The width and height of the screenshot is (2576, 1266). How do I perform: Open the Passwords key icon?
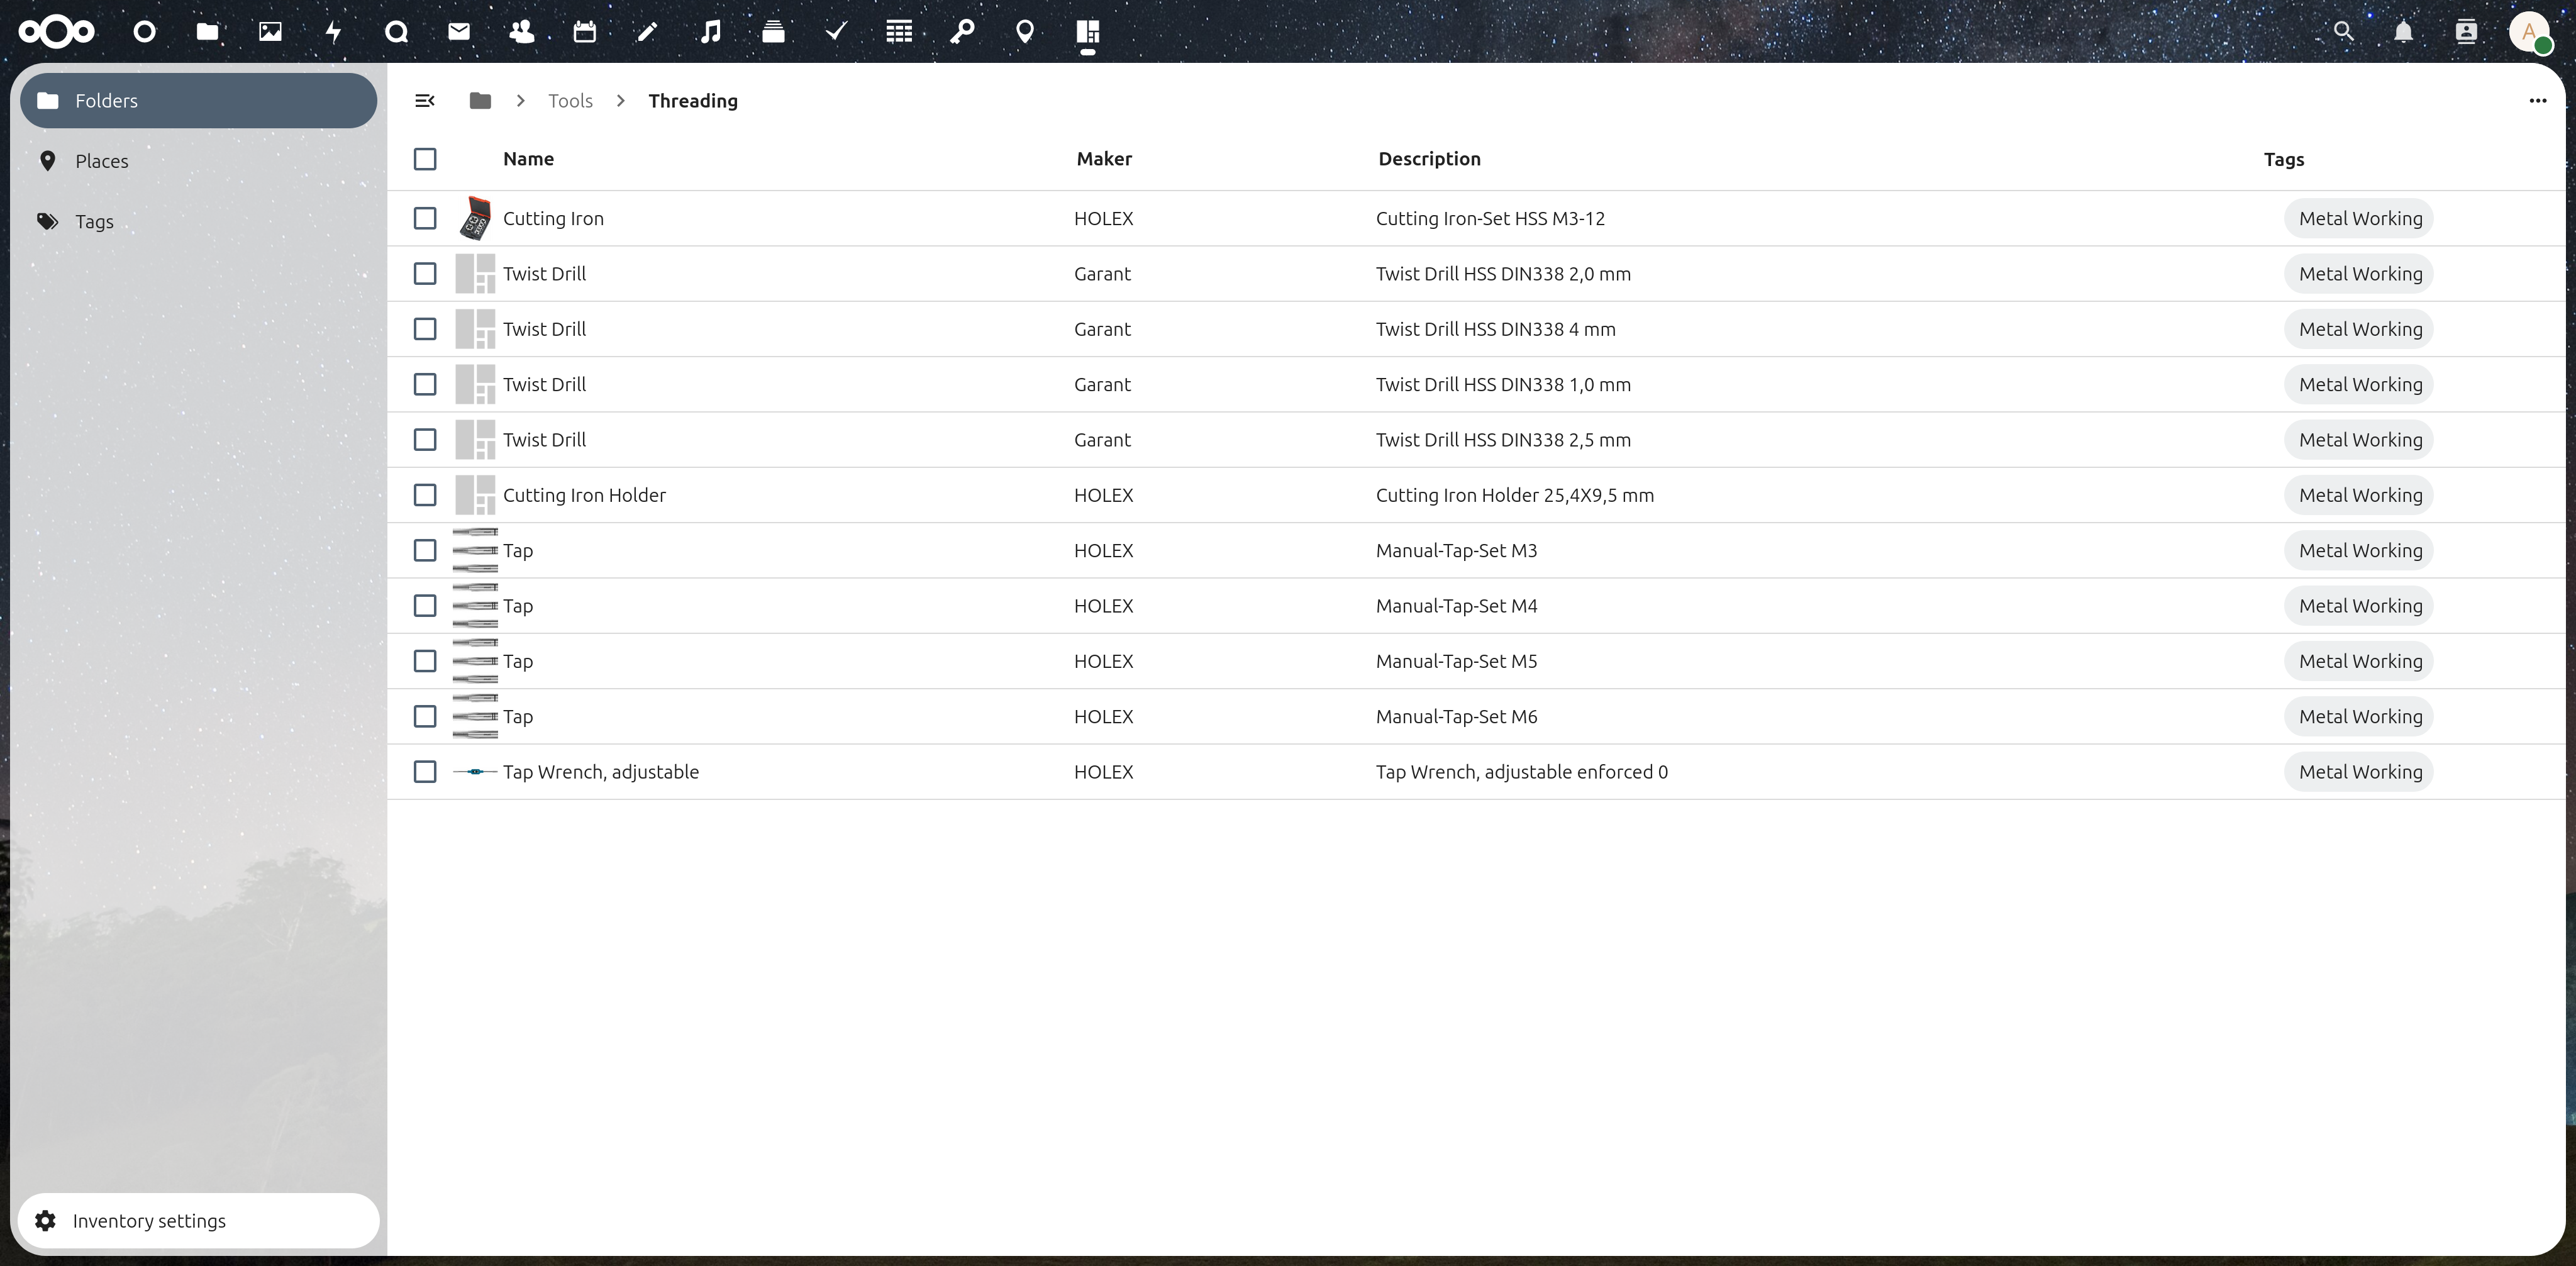(x=962, y=32)
